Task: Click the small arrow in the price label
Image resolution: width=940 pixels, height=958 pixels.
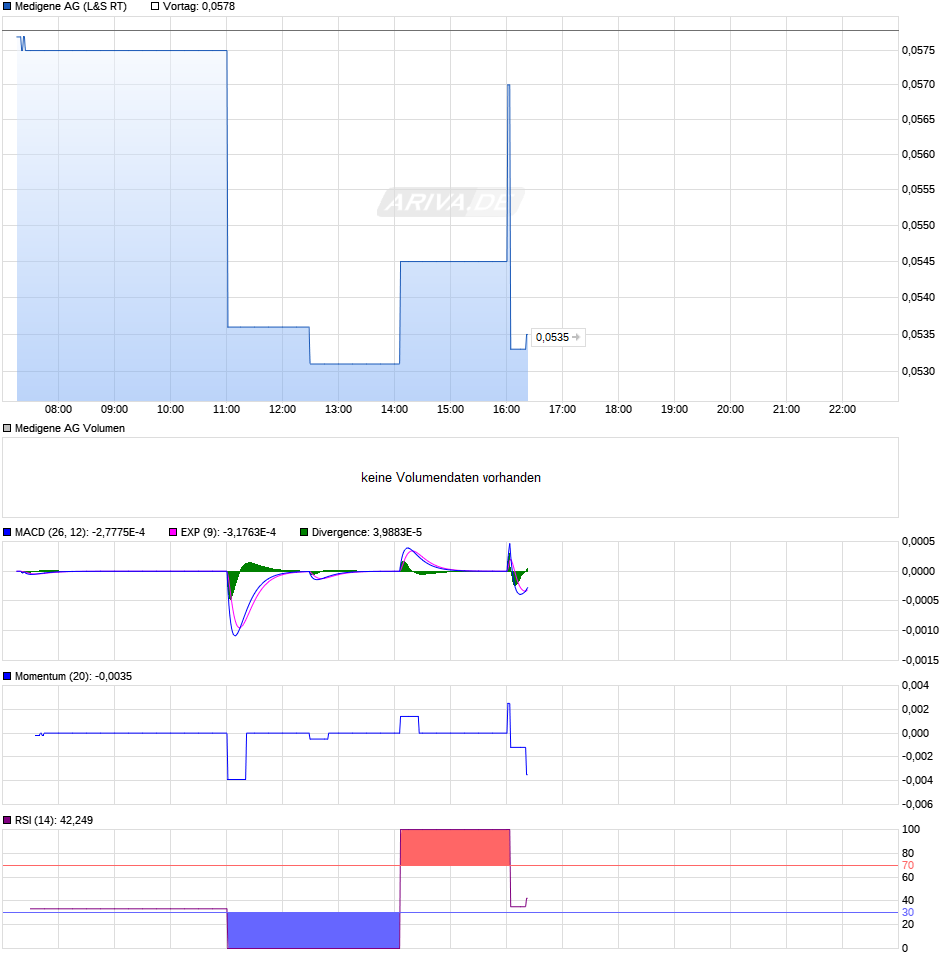Action: pyautogui.click(x=576, y=337)
